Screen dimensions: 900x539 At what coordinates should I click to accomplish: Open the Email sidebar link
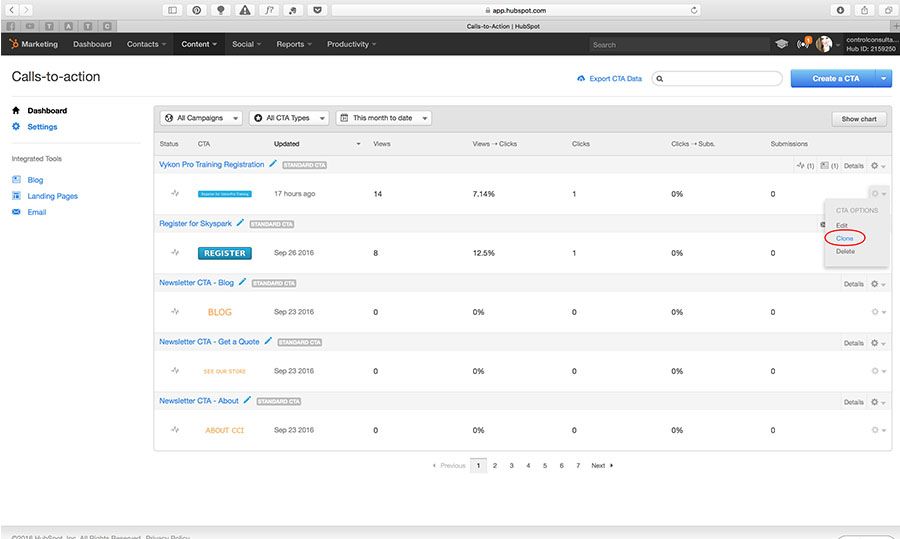(37, 212)
